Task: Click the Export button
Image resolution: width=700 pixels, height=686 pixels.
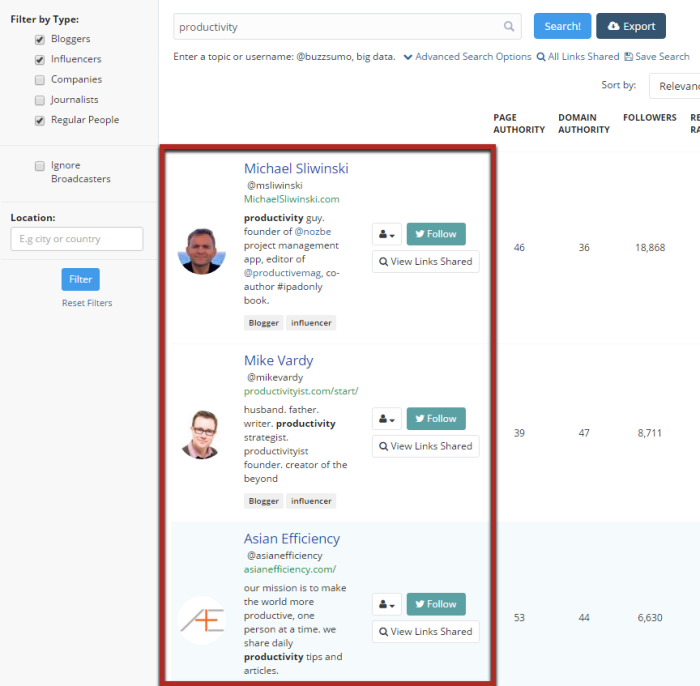Action: (631, 26)
